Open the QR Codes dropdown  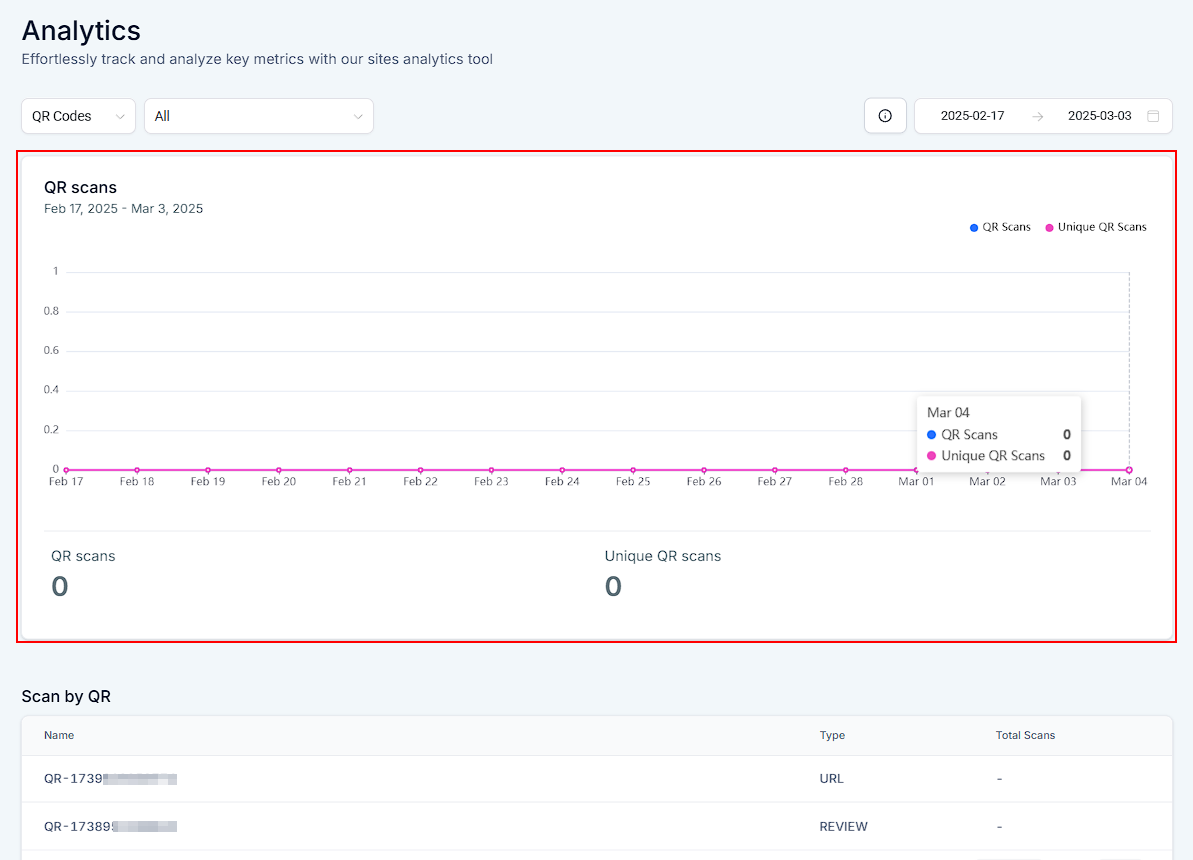[x=78, y=116]
